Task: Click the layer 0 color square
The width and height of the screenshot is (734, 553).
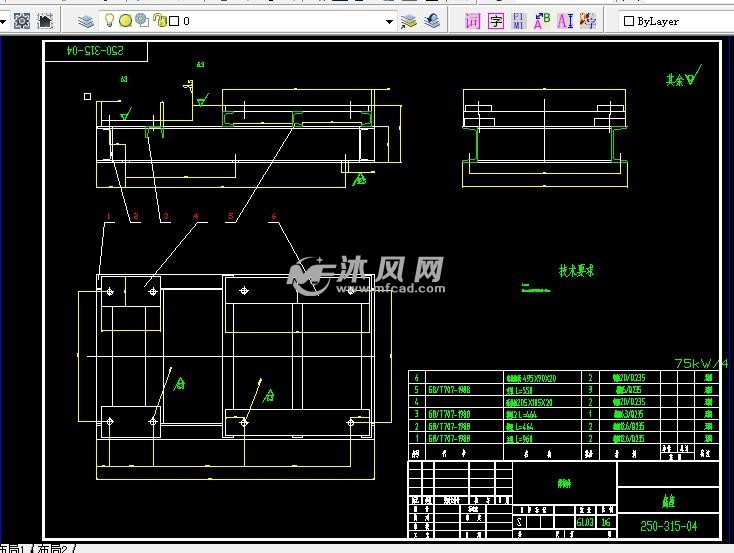Action: pos(174,20)
